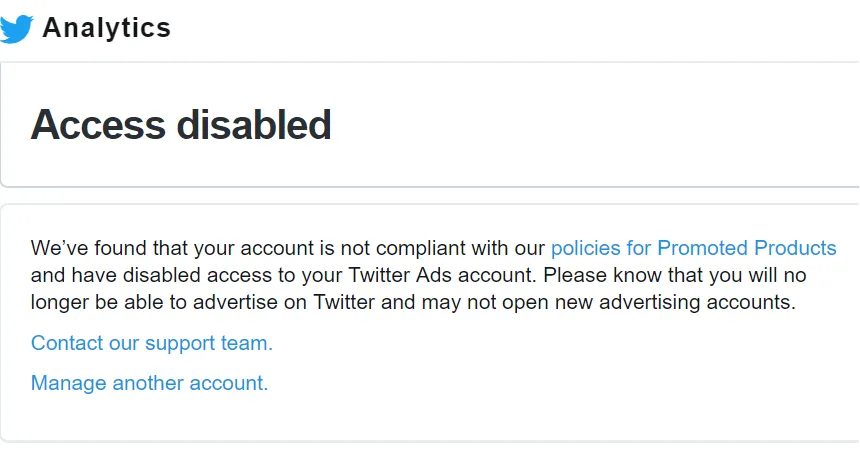Click the word Contact in the support link
The height and width of the screenshot is (454, 860).
point(66,343)
